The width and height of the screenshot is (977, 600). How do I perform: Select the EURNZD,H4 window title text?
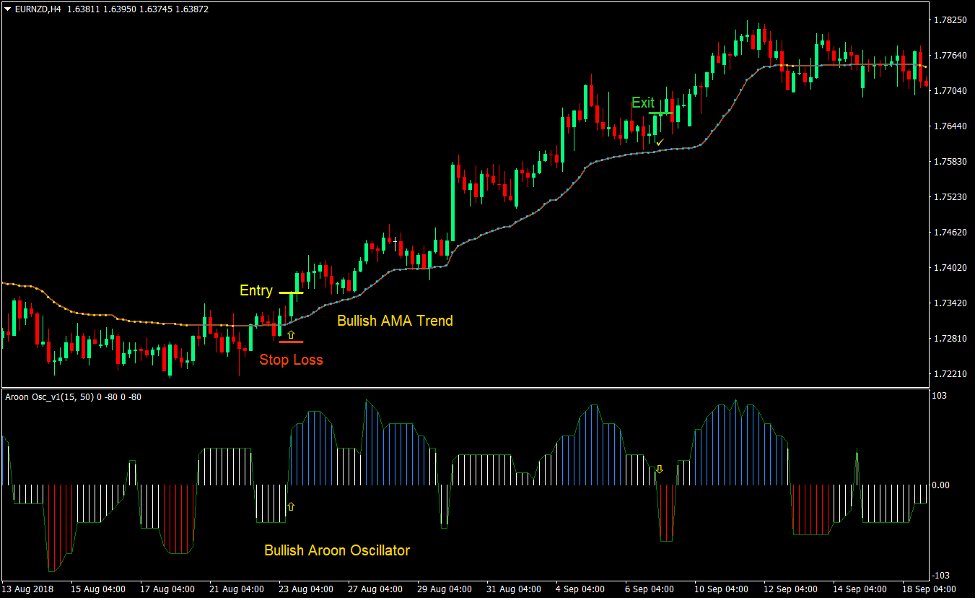pyautogui.click(x=38, y=7)
